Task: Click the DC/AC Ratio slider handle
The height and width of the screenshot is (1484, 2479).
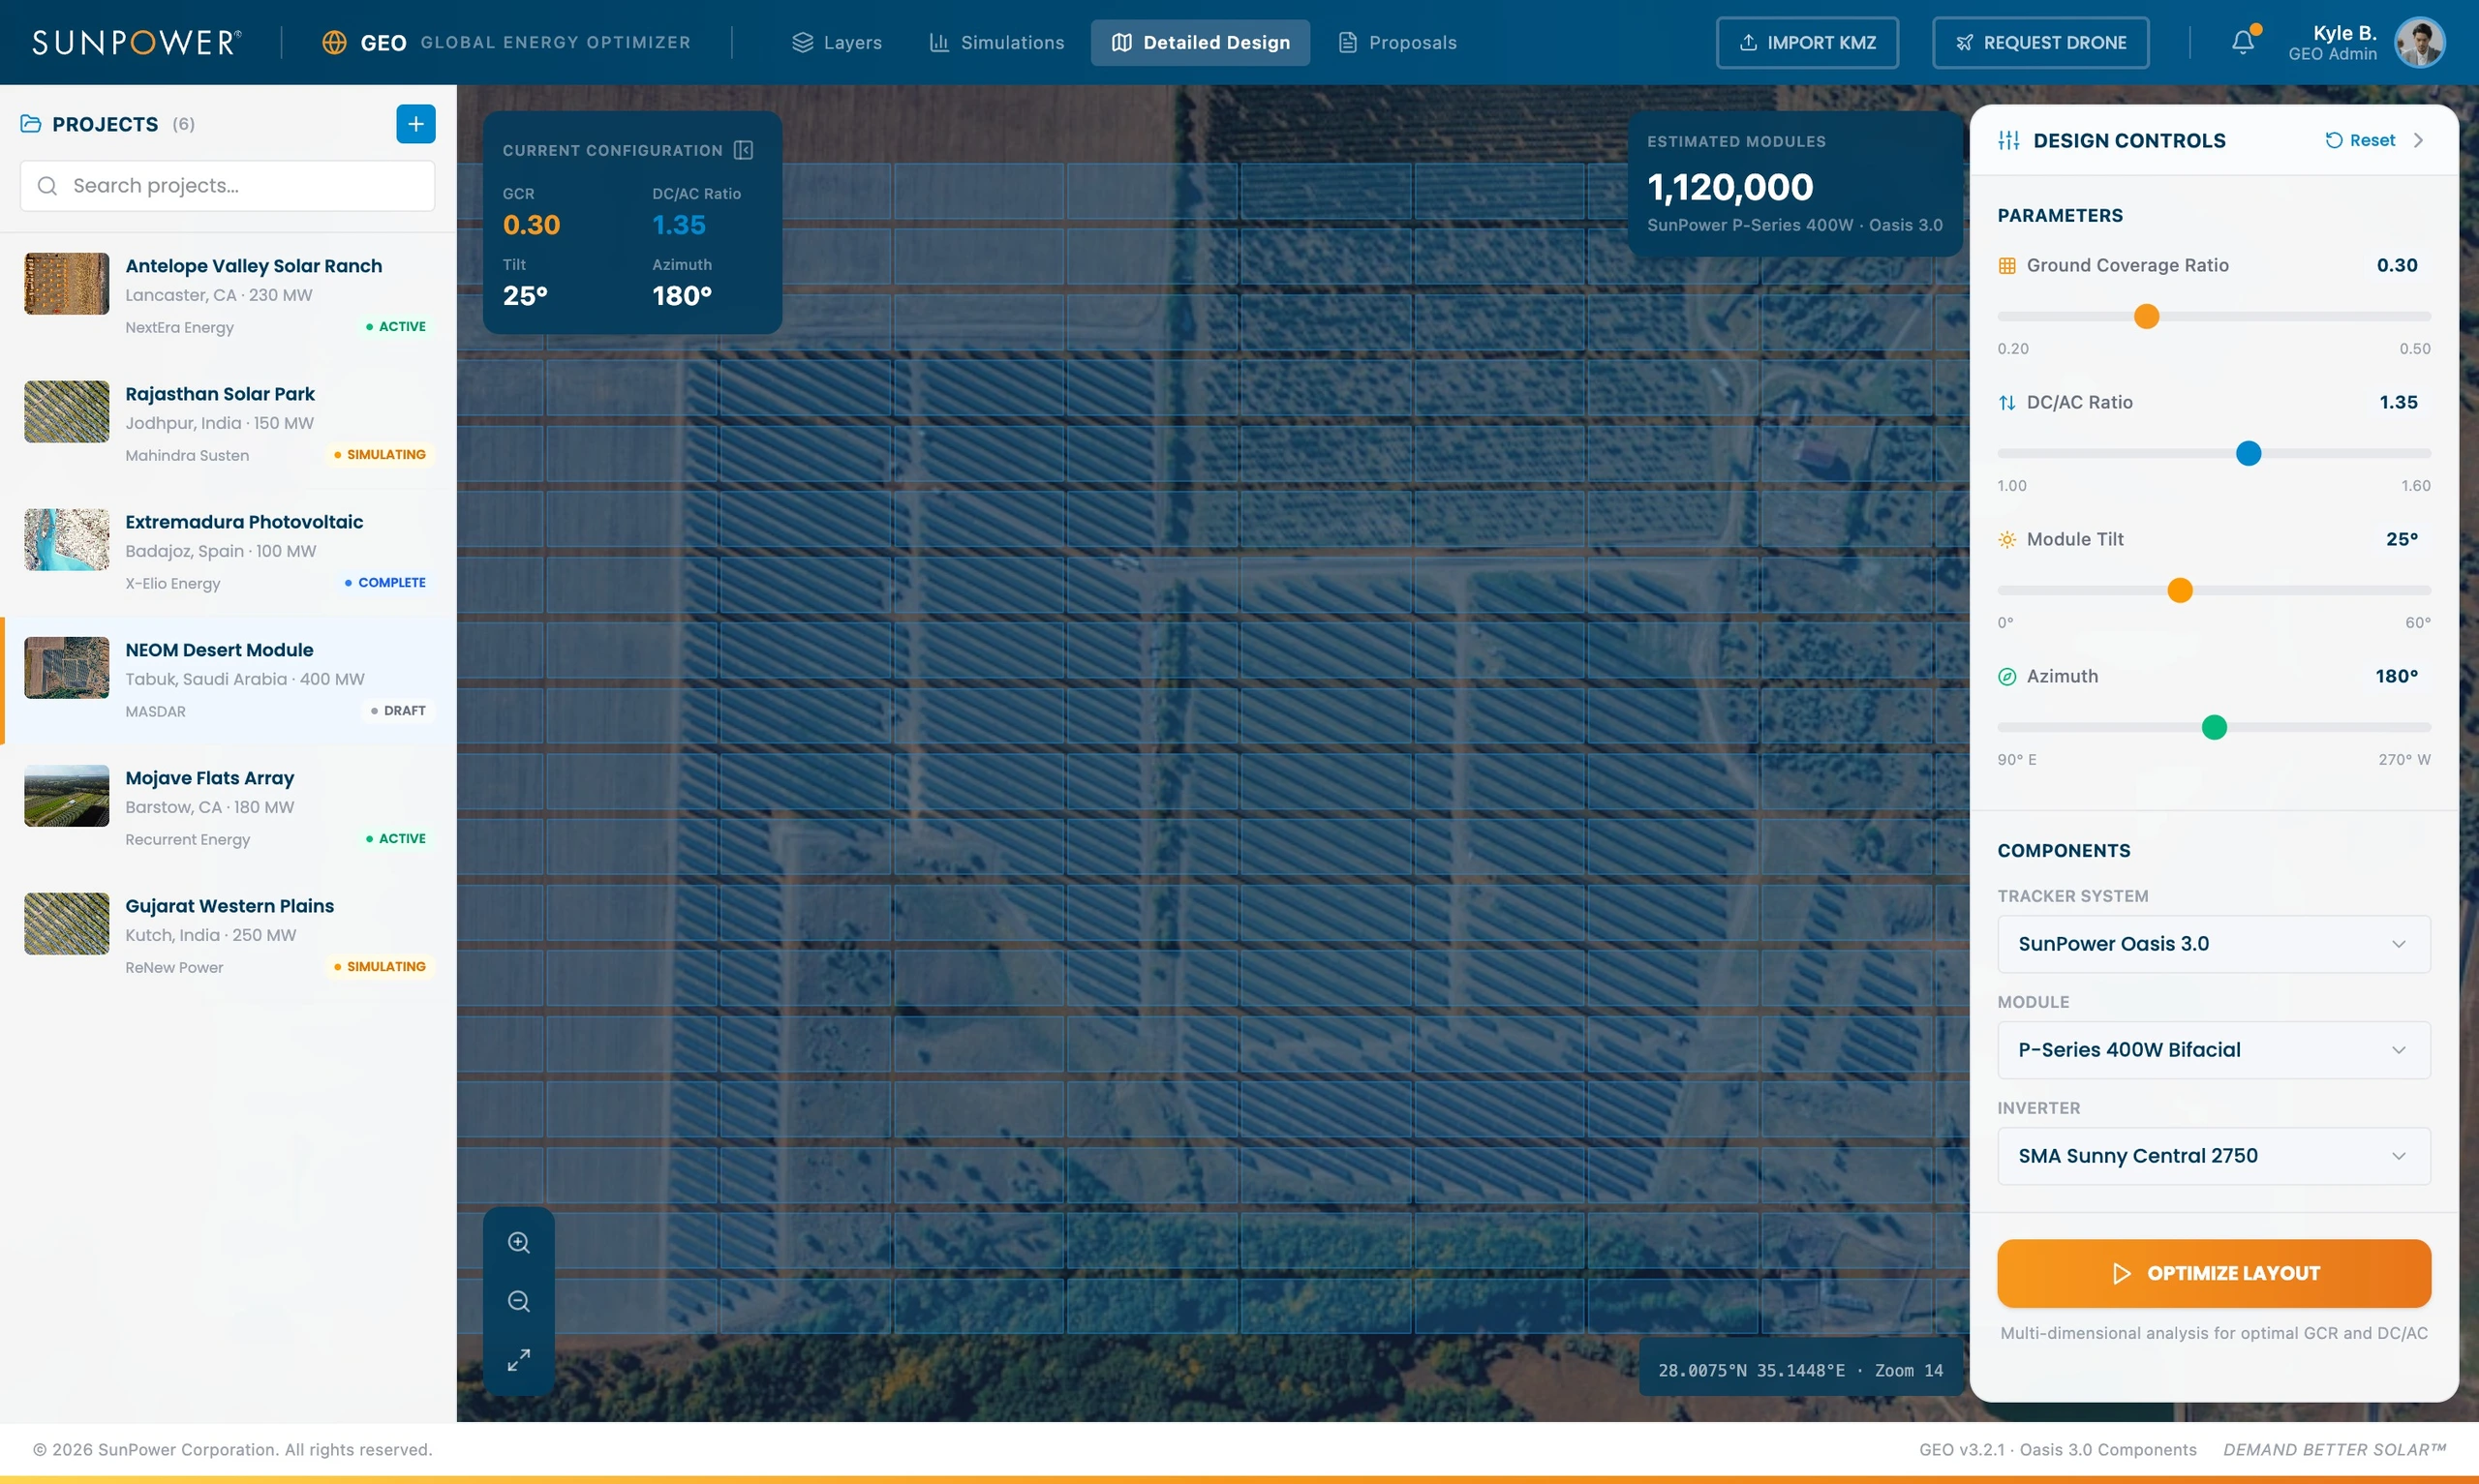Action: click(2248, 453)
